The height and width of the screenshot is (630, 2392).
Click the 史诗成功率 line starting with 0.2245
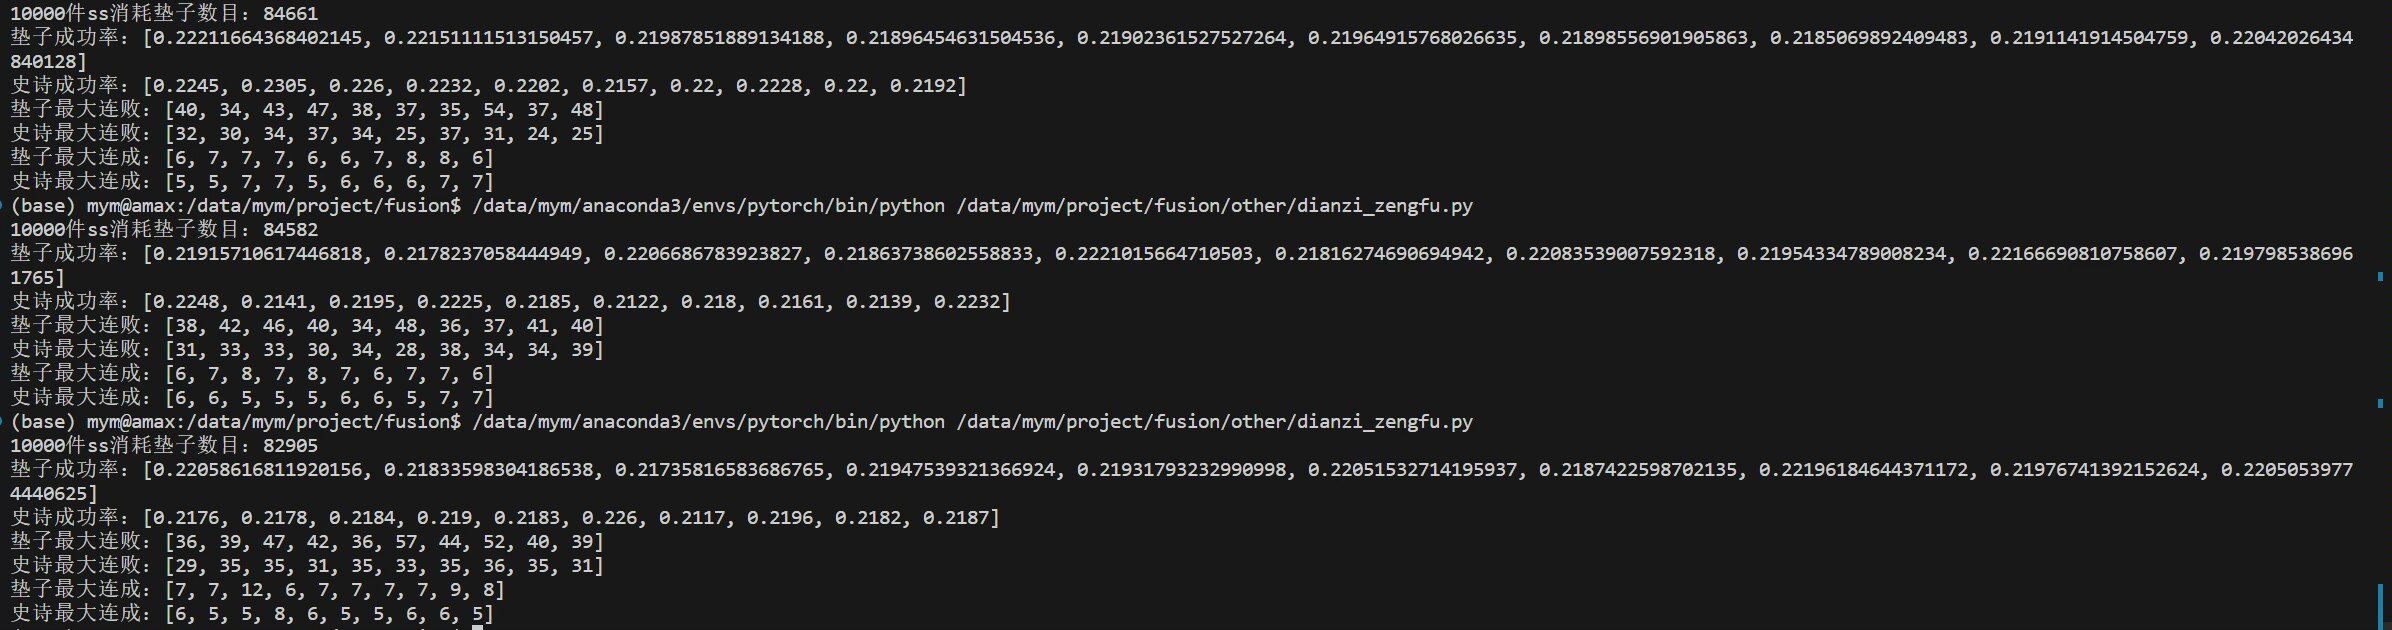(x=489, y=86)
